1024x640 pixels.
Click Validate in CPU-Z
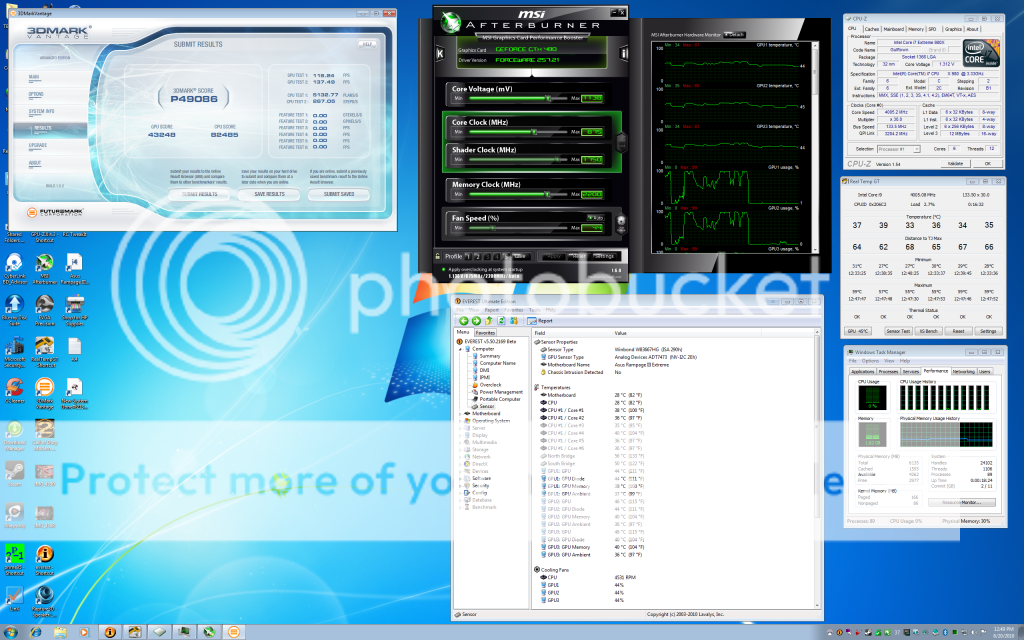click(955, 164)
